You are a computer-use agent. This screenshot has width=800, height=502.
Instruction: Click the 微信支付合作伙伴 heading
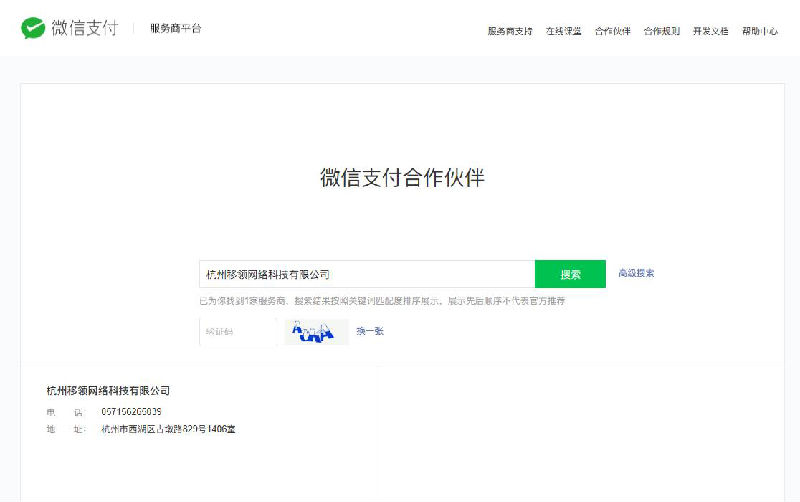402,178
